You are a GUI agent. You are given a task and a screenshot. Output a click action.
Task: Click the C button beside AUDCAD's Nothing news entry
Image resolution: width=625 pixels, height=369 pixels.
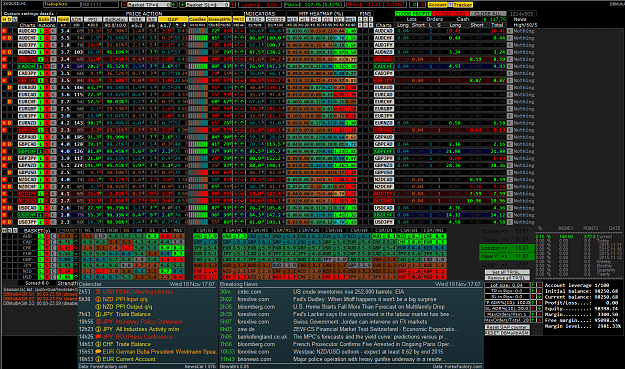point(510,31)
